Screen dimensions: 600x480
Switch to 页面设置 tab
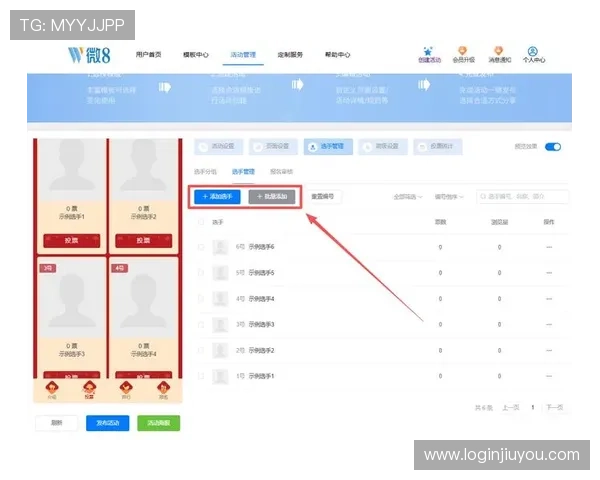[x=273, y=147]
